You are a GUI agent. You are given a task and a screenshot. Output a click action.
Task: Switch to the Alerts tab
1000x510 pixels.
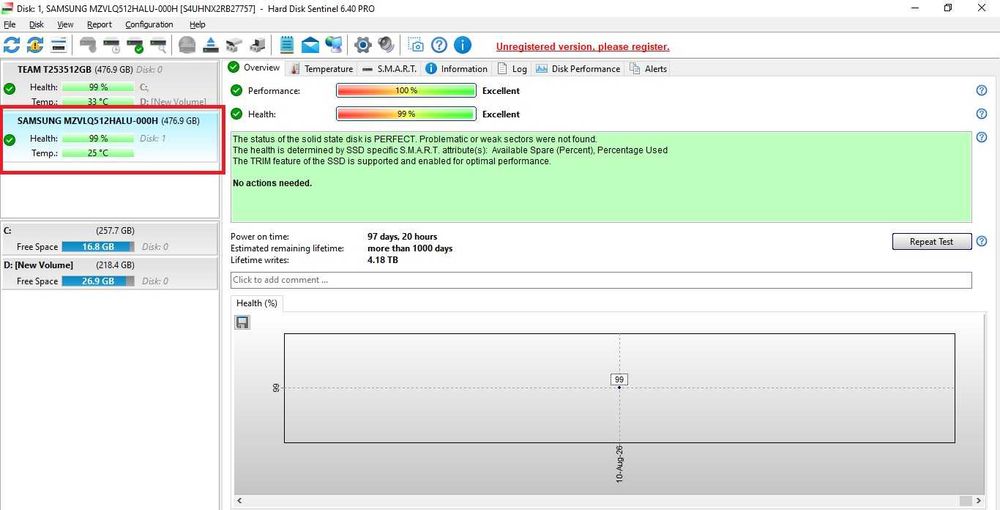(649, 69)
